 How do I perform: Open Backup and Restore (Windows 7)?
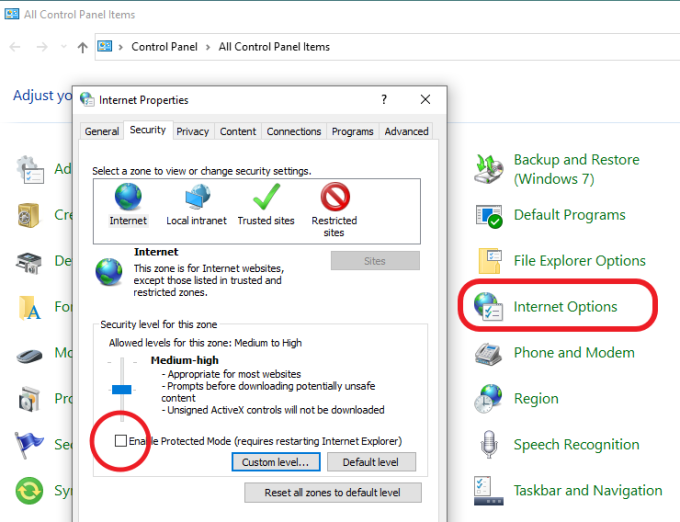point(575,169)
